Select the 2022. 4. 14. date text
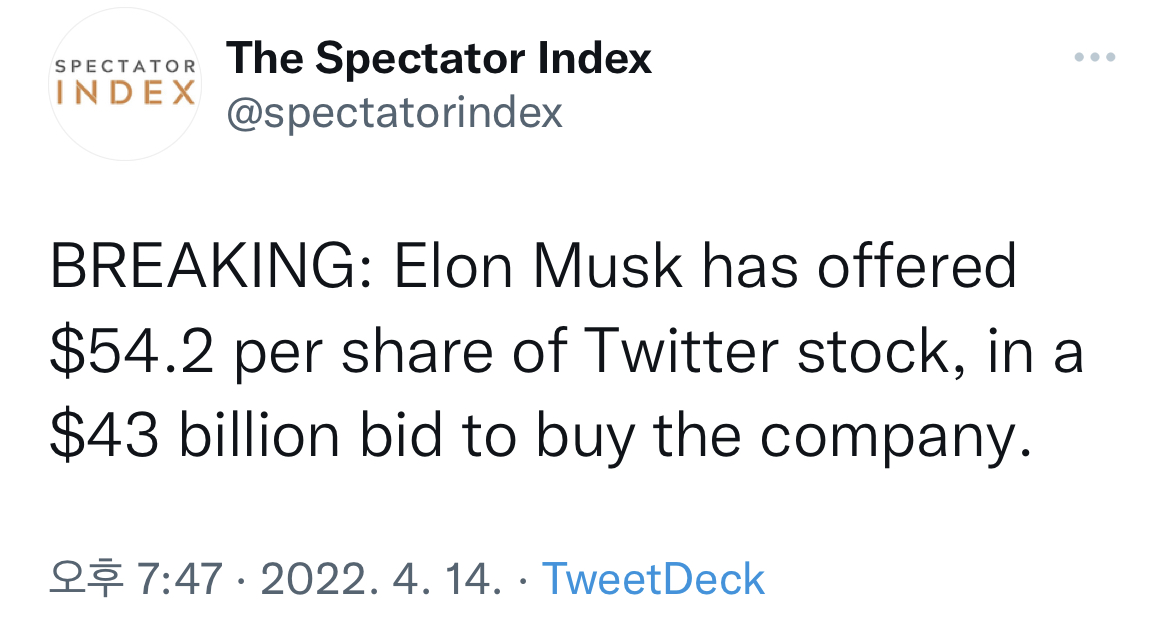 click(x=381, y=579)
